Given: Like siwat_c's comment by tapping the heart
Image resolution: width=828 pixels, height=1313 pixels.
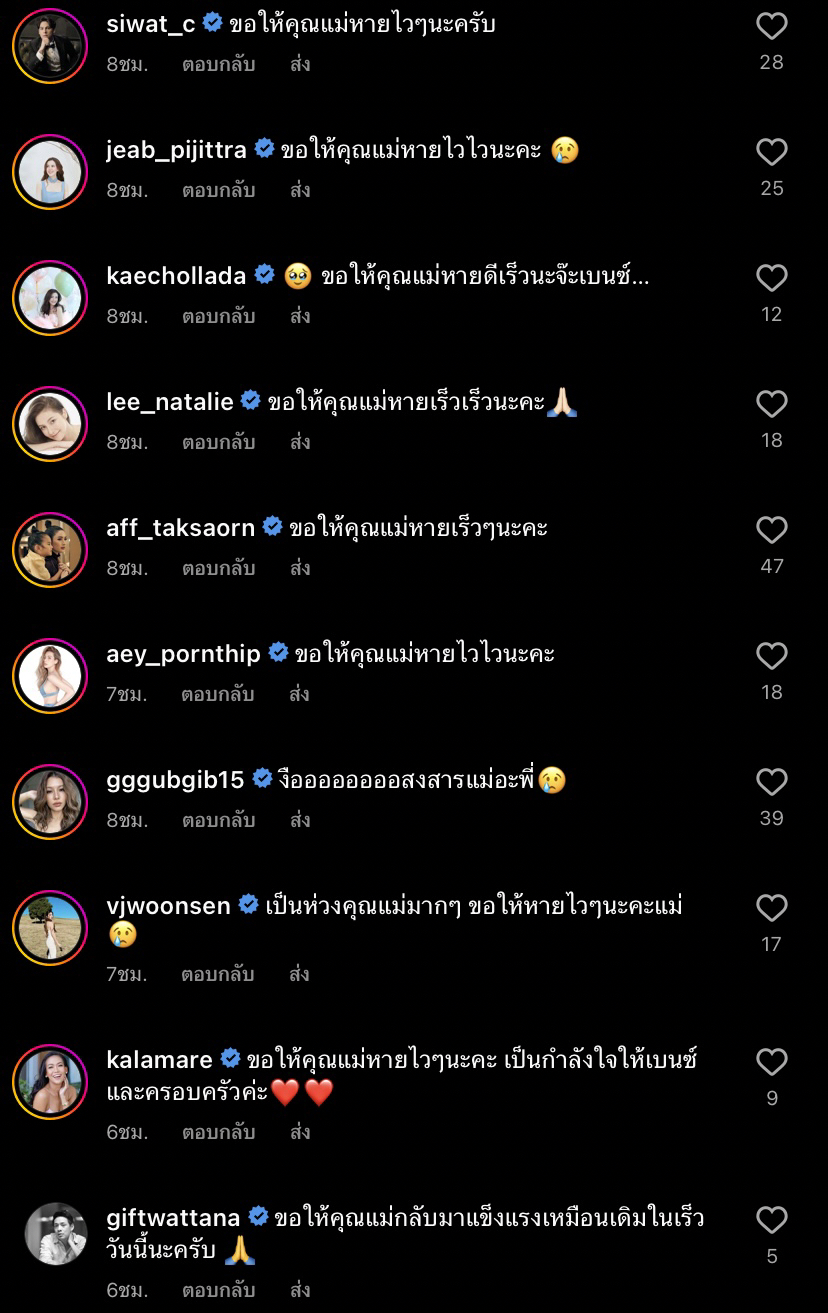Looking at the screenshot, I should tap(771, 26).
